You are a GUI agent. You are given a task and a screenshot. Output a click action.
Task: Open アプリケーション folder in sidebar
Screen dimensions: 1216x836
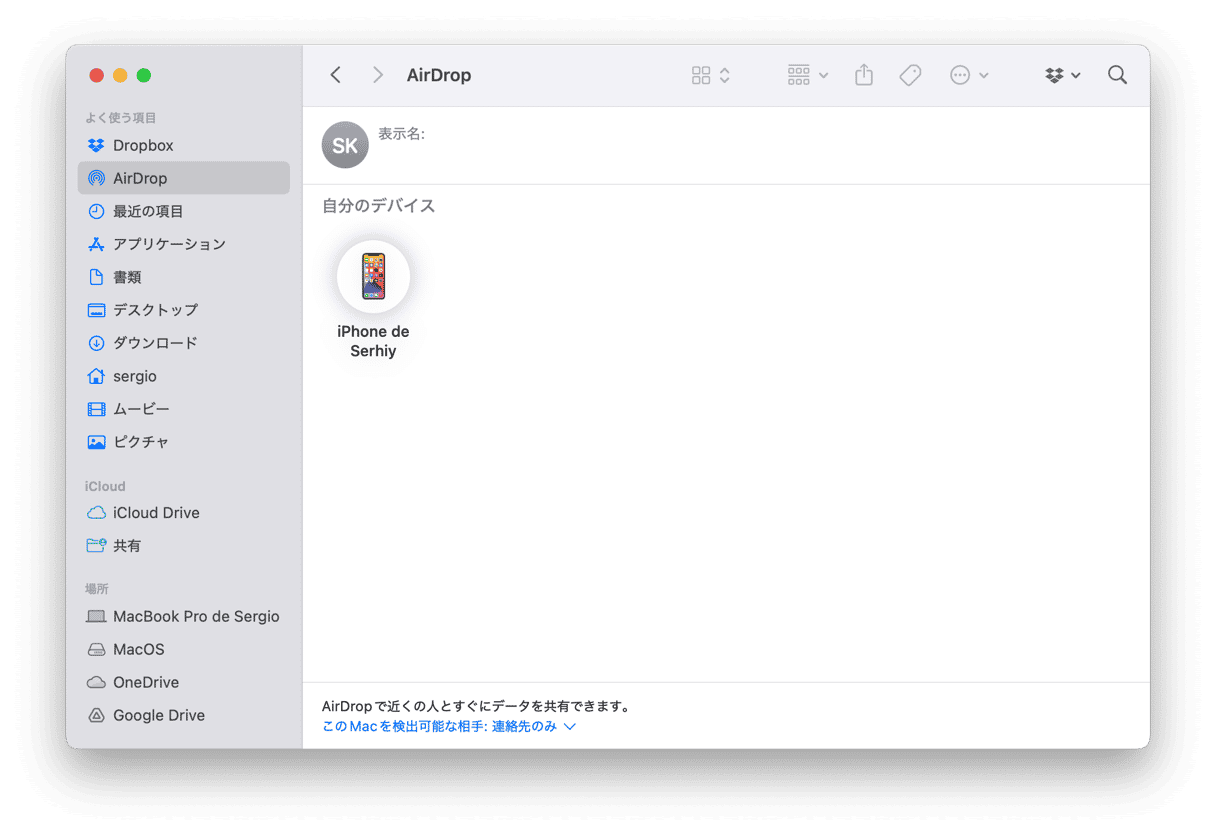(x=184, y=244)
